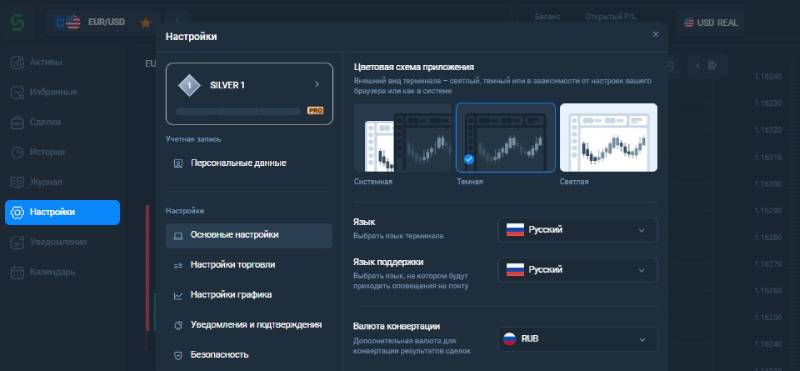The height and width of the screenshot is (371, 800).
Task: Click the chevron on the SILVER 1 card
Action: [317, 85]
